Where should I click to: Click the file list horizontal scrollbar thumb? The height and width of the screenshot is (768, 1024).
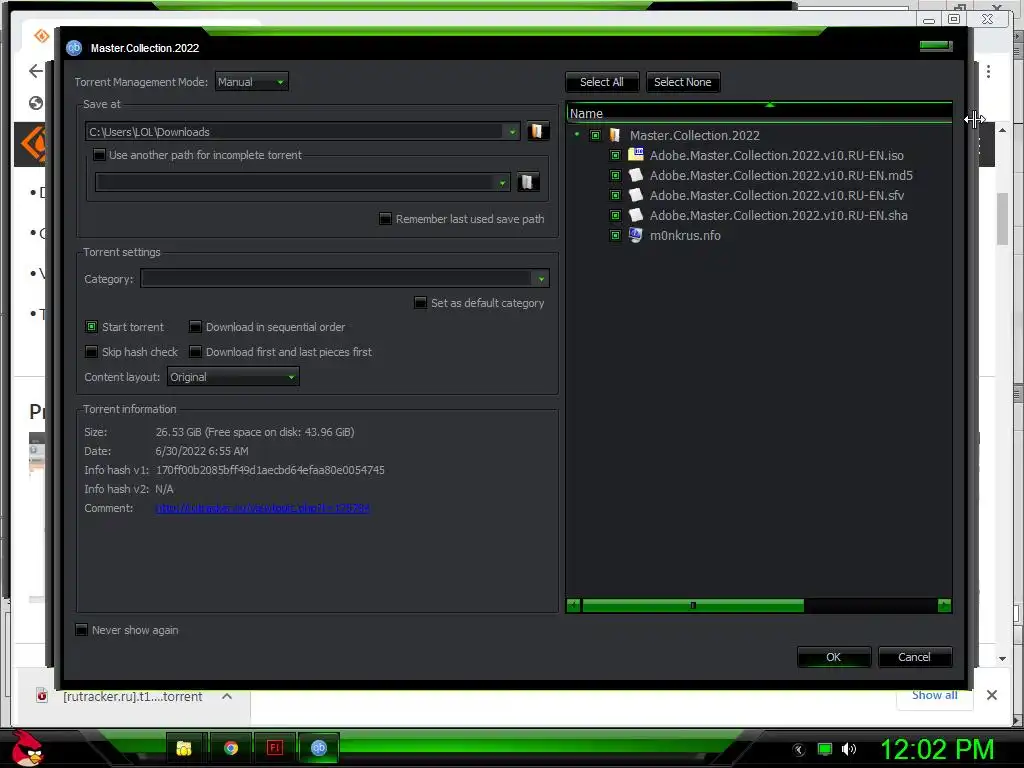click(x=693, y=605)
